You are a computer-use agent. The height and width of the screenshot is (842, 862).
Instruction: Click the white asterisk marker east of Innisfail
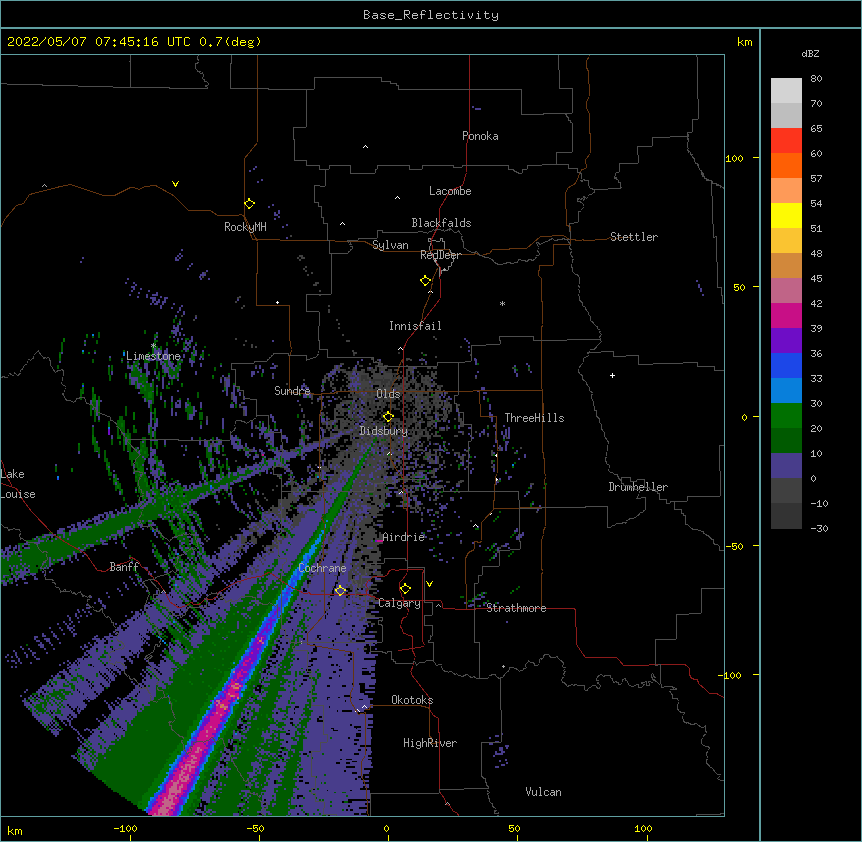pyautogui.click(x=502, y=303)
